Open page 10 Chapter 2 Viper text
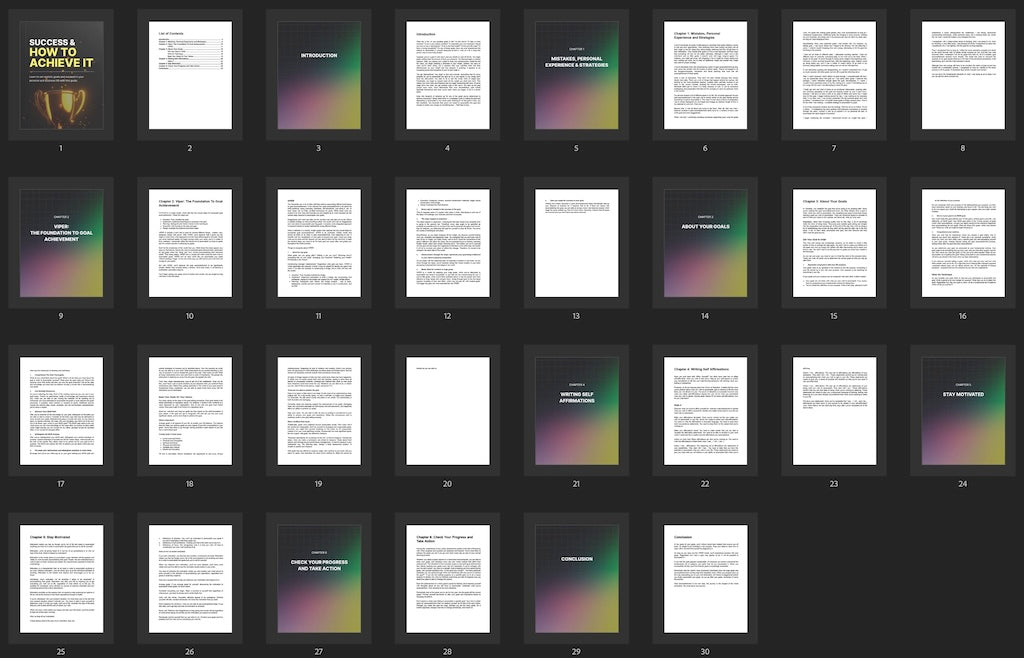This screenshot has width=1024, height=658. tap(190, 243)
